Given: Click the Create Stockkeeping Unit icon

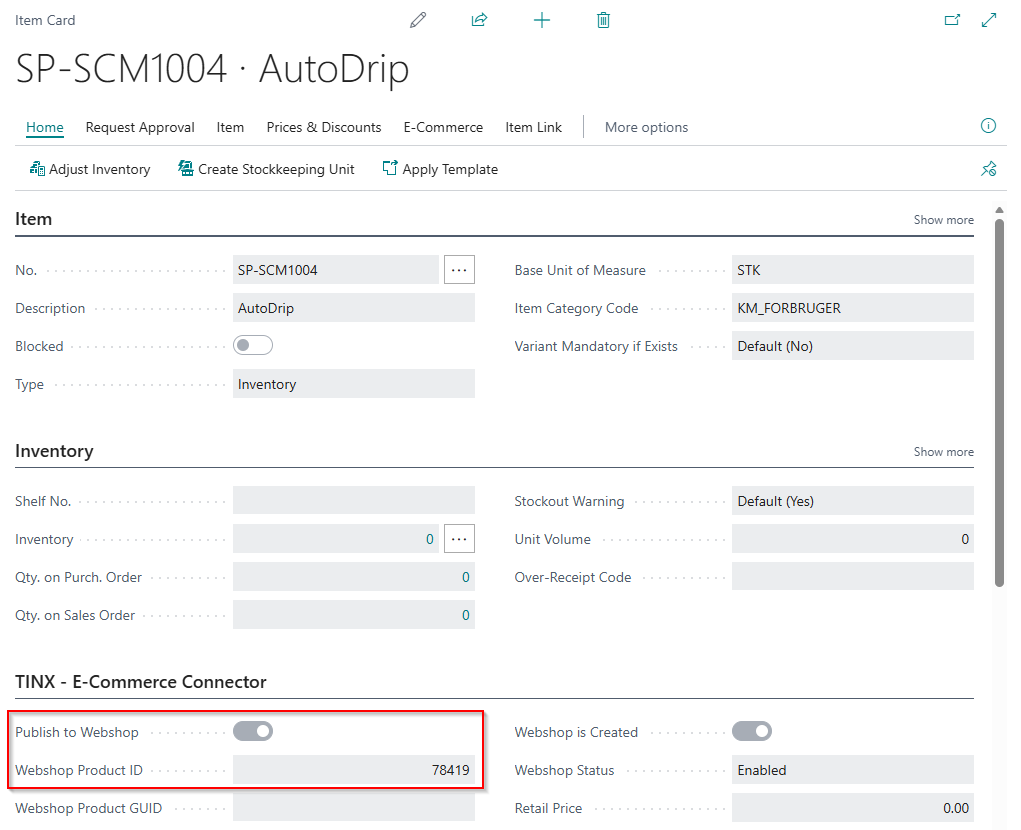Looking at the screenshot, I should (186, 169).
